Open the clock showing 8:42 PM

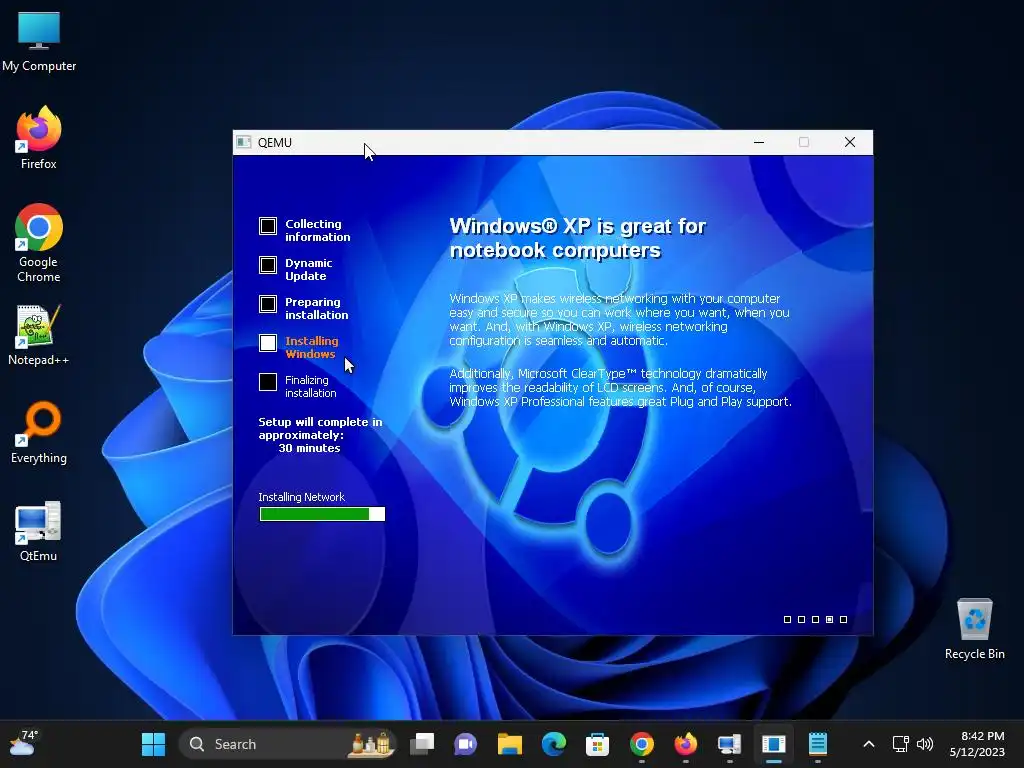point(977,744)
